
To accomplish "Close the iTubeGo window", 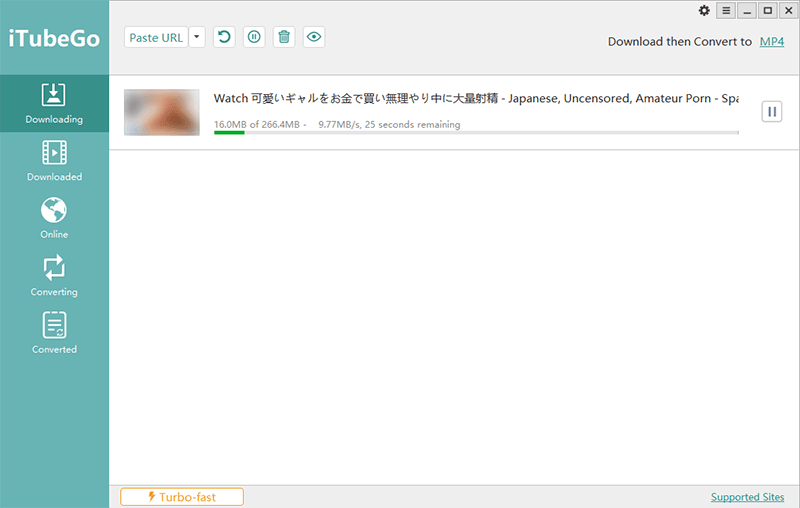I will (x=789, y=11).
